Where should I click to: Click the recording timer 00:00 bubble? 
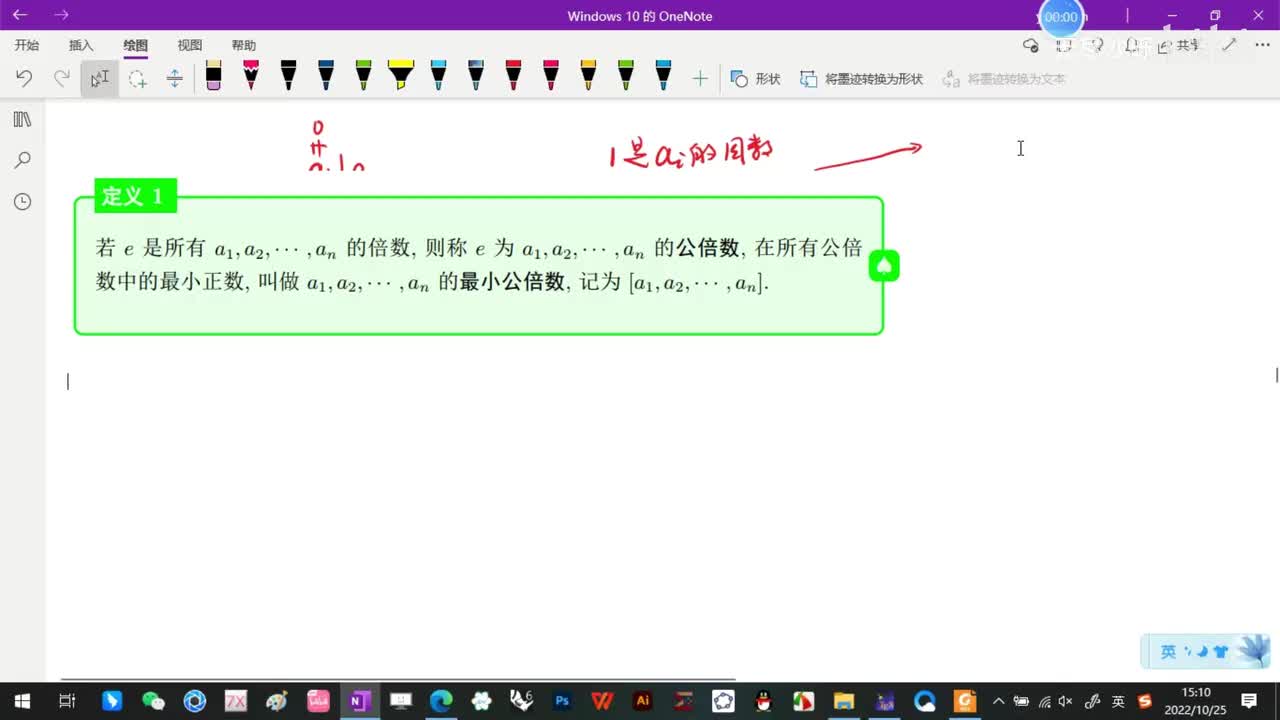coord(1061,17)
